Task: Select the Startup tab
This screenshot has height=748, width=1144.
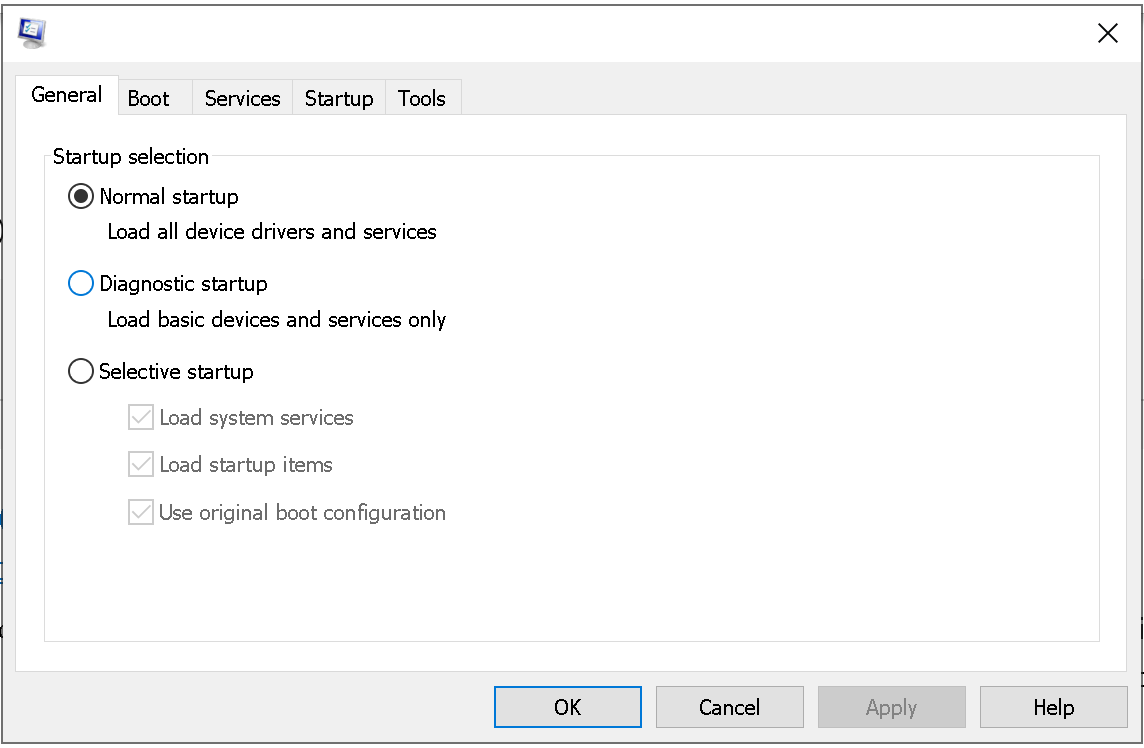Action: coord(339,98)
